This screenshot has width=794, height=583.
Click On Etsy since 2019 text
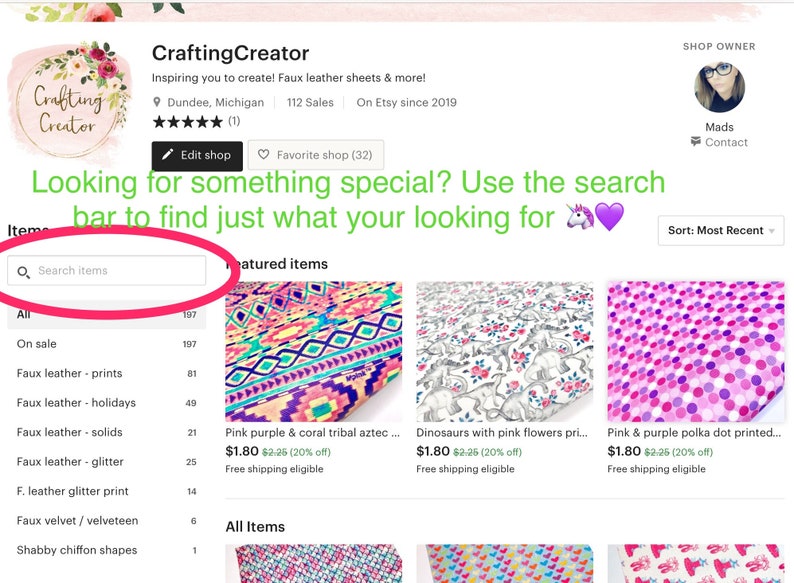pyautogui.click(x=407, y=102)
